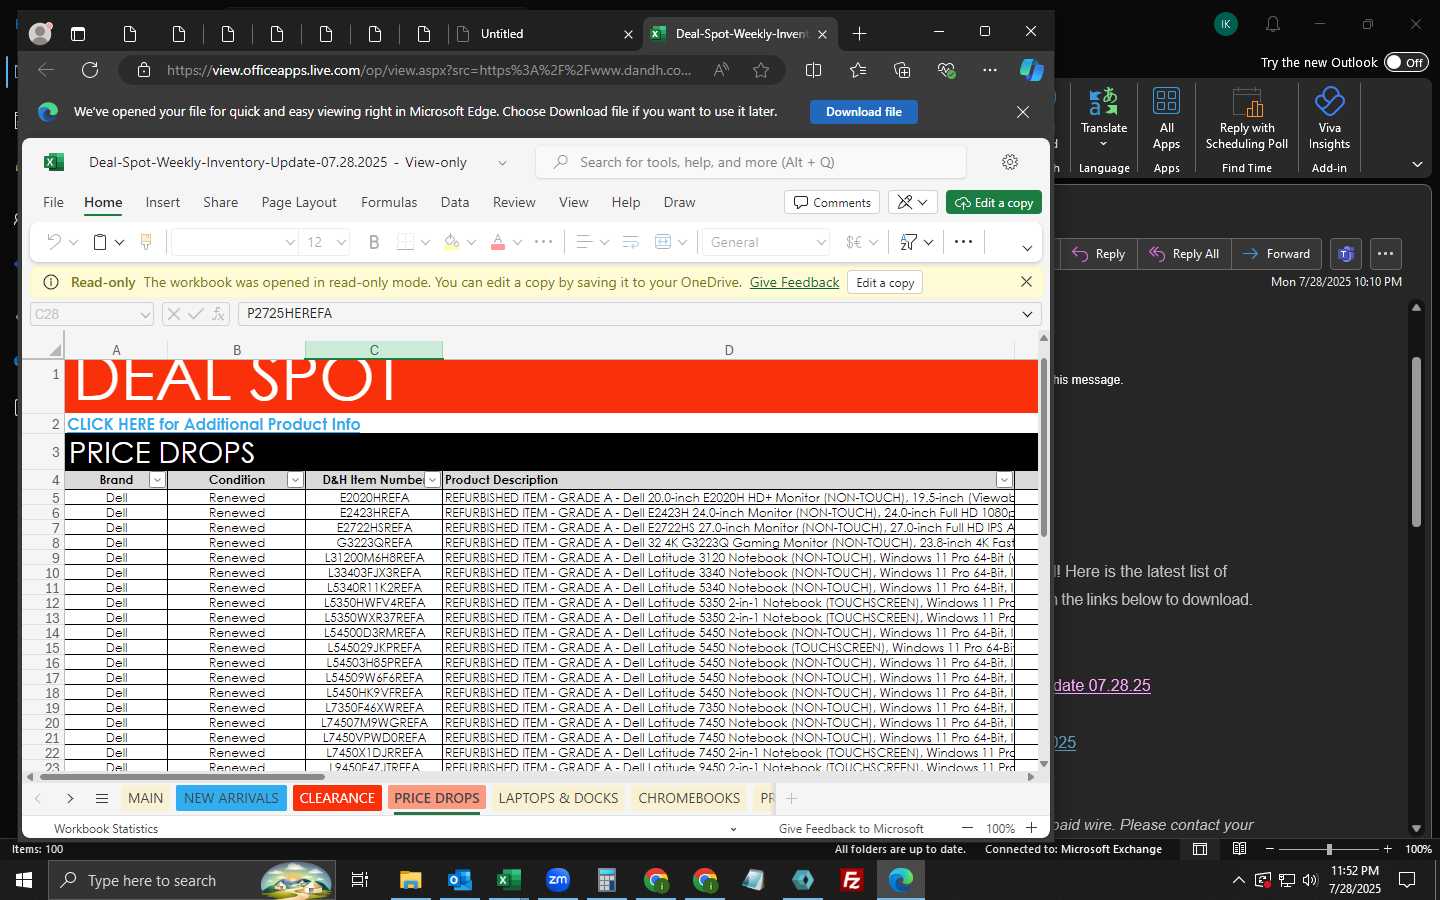Click the Paste clipboard icon
This screenshot has height=900, width=1440.
pos(100,242)
